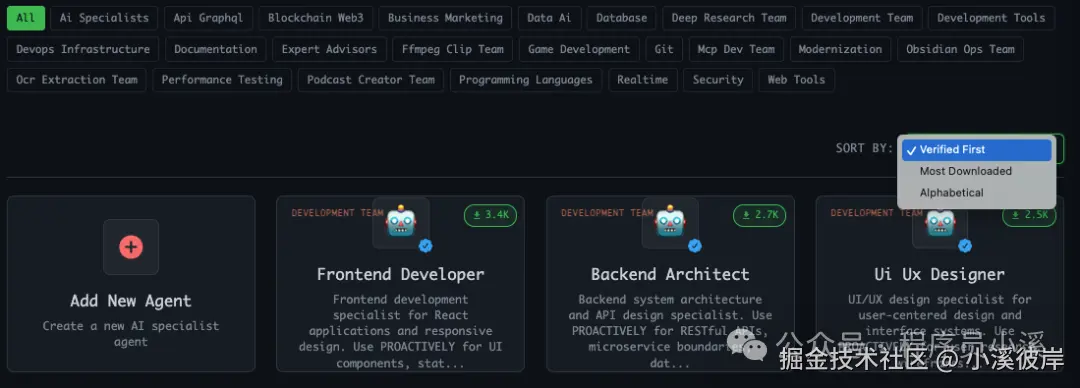Click 'Create a new AI specialist agent' text
Image resolution: width=1080 pixels, height=388 pixels.
131,334
